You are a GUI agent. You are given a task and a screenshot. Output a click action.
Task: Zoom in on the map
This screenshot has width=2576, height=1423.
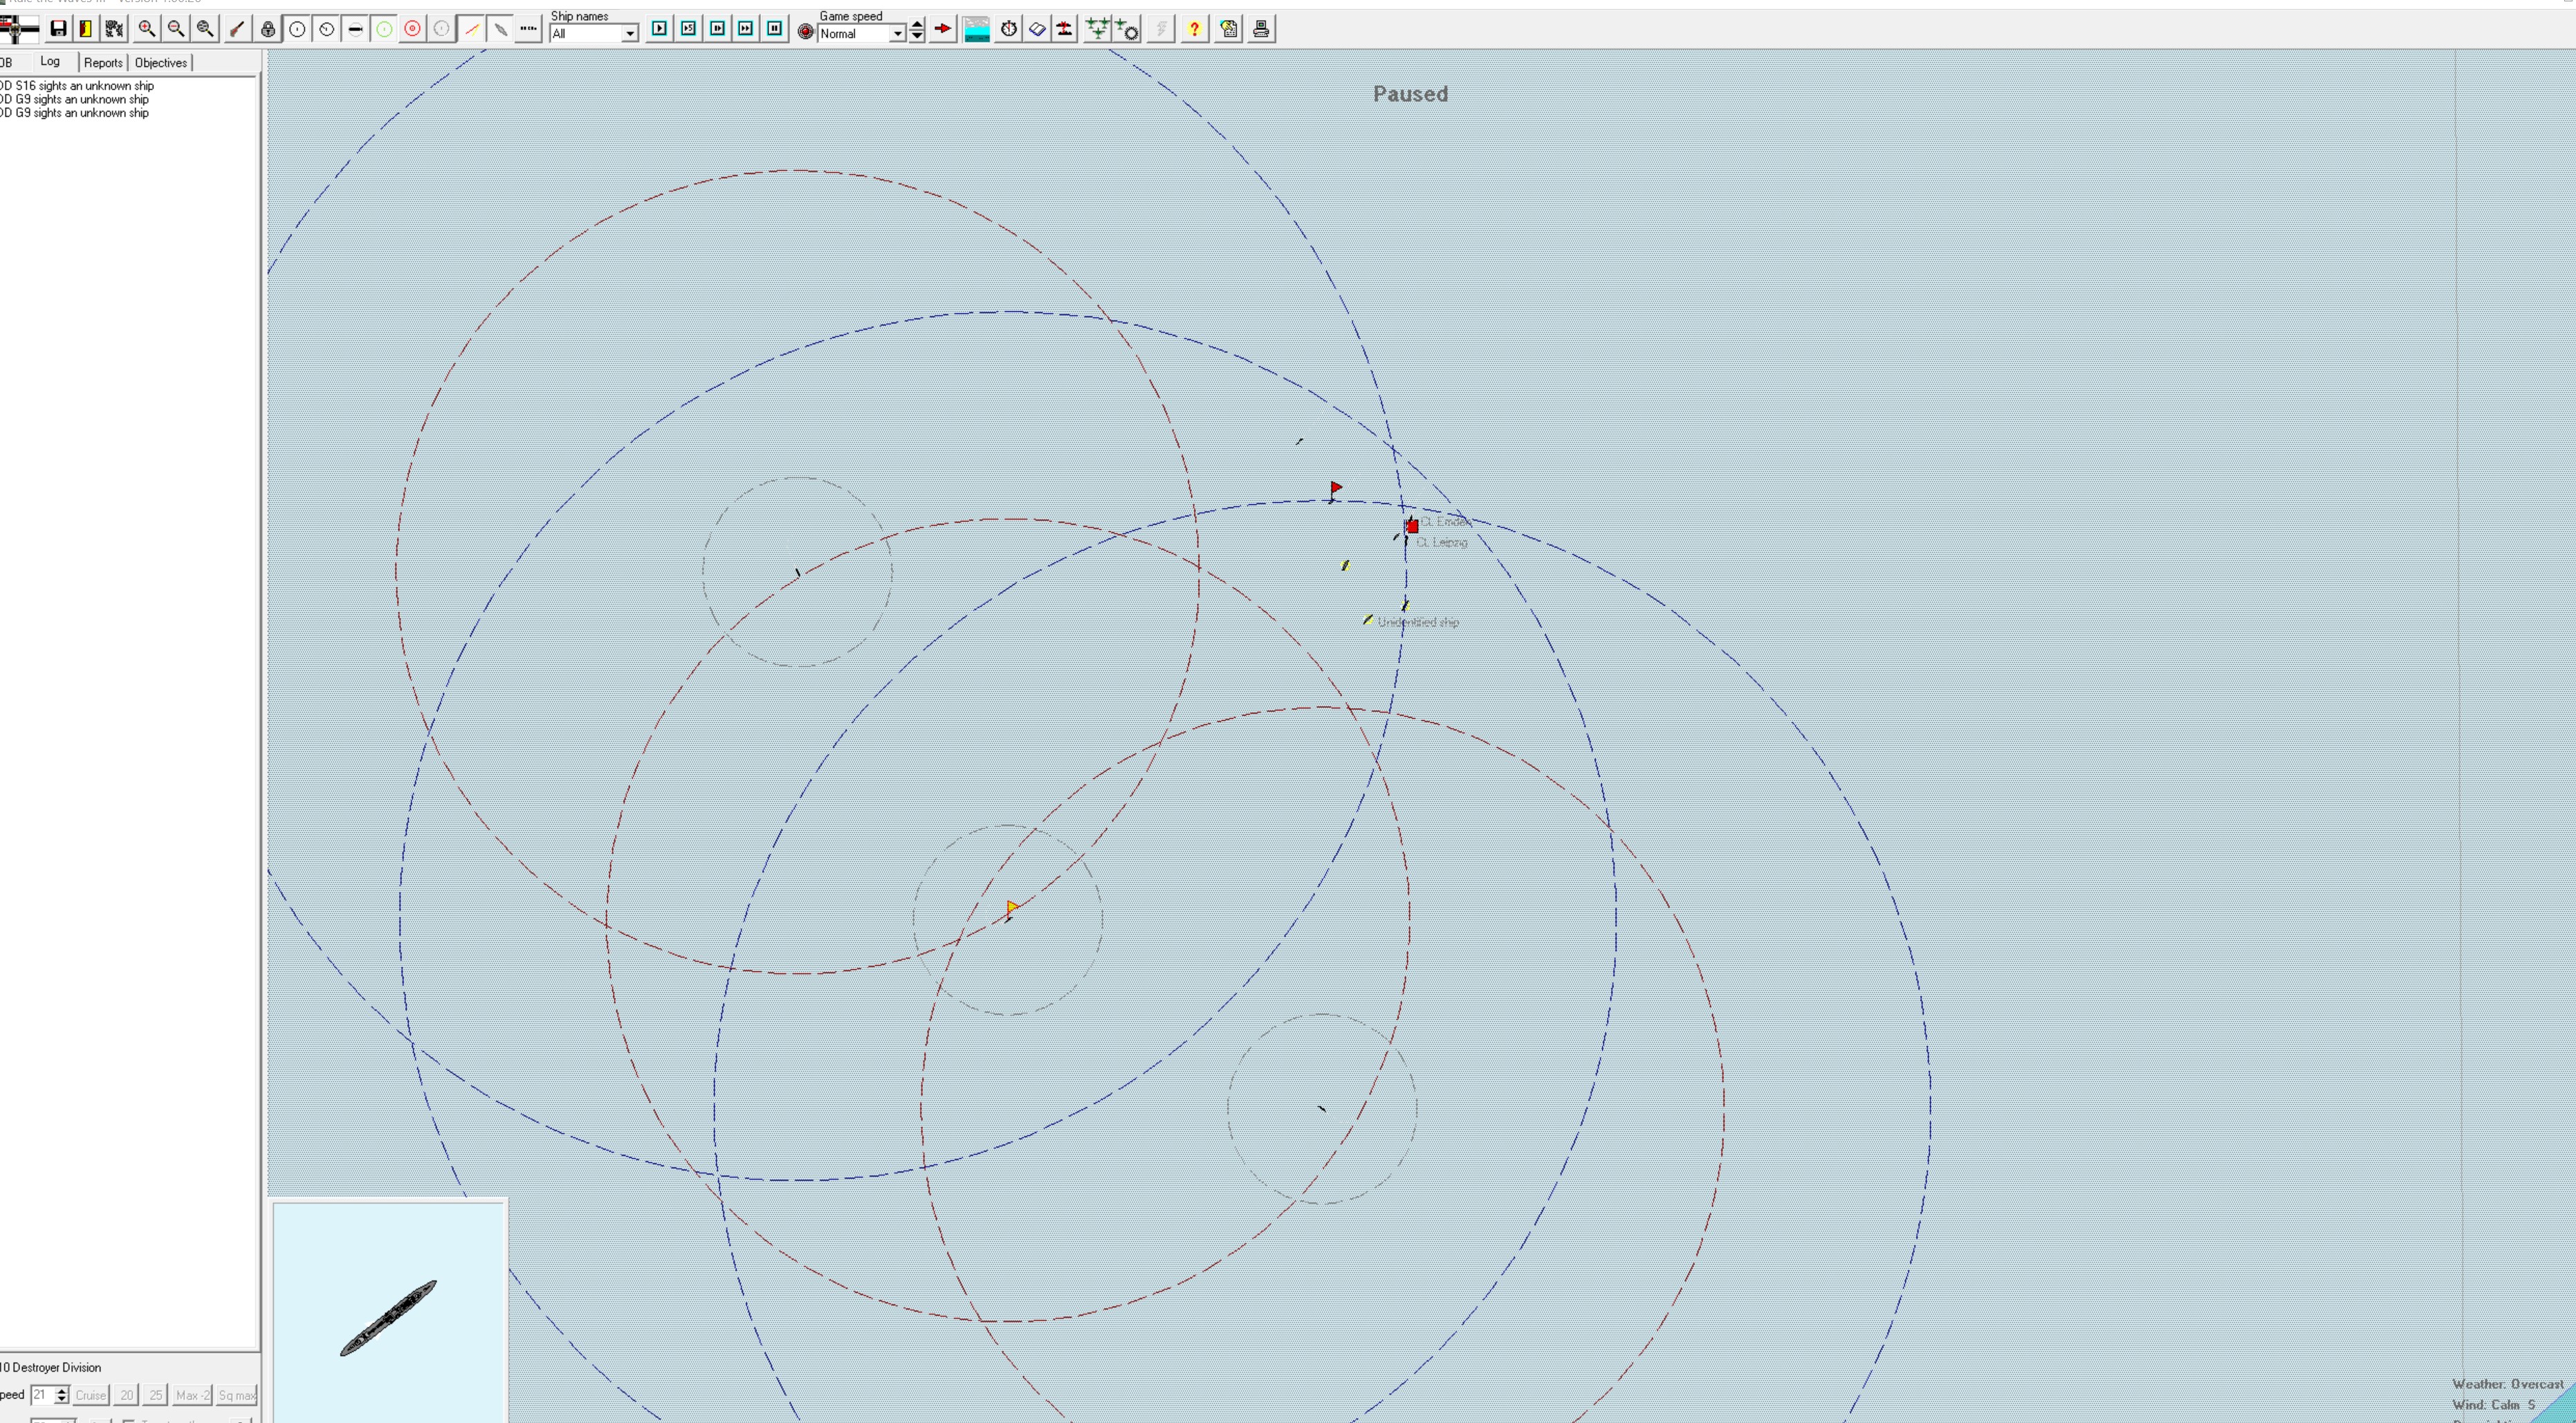(147, 29)
